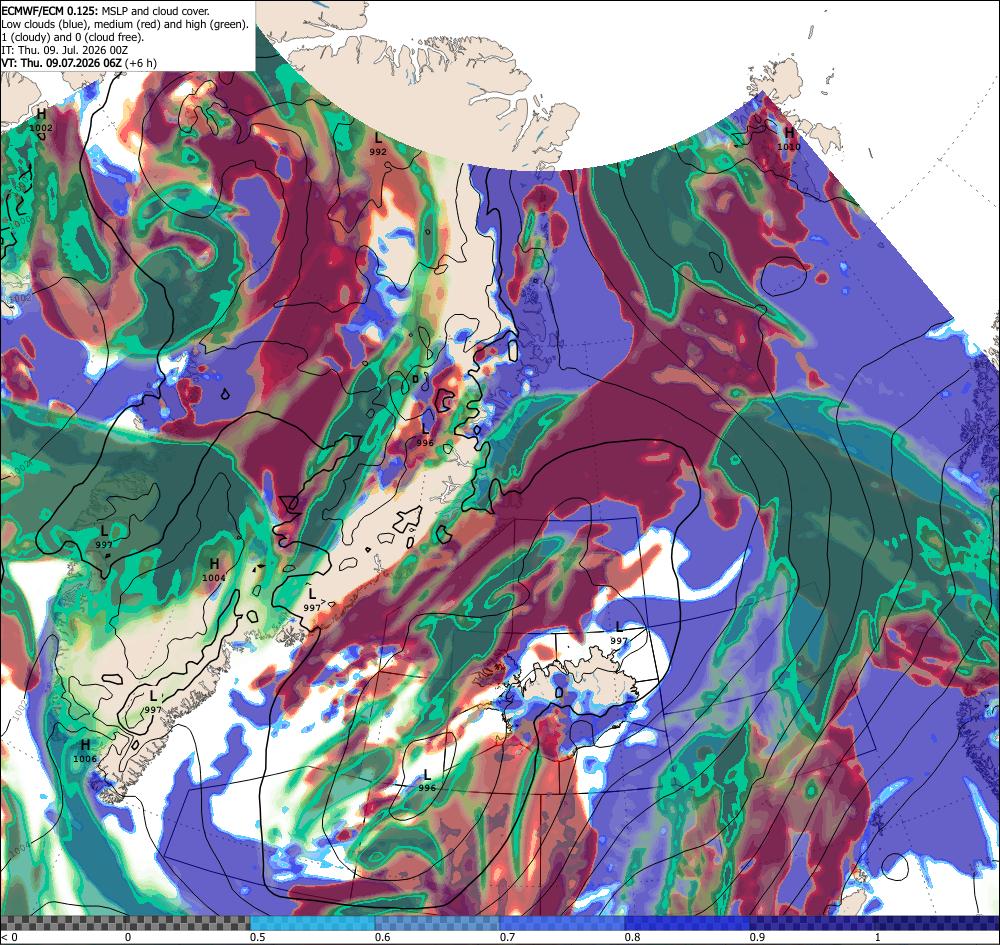The width and height of the screenshot is (1000, 945).
Task: Click the "0.8" colorbar tick label
Action: [633, 937]
